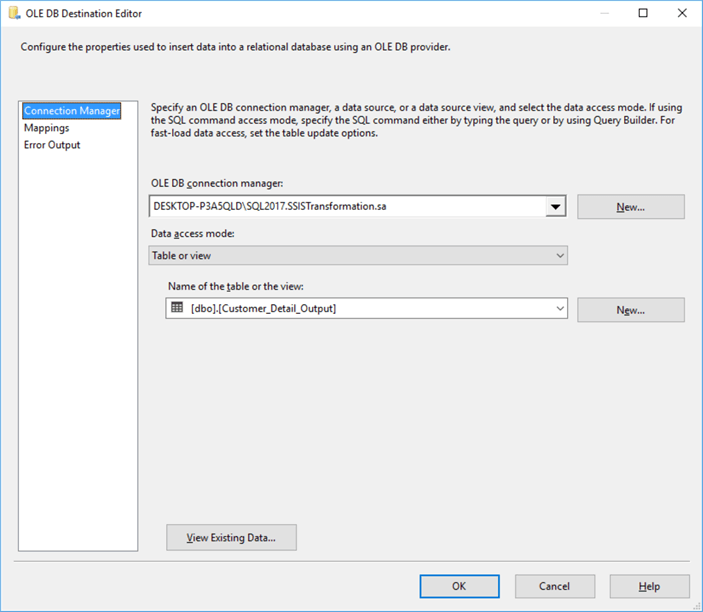This screenshot has width=703, height=612.
Task: Close the OLE DB Destination Editor dialog
Action: coord(682,13)
